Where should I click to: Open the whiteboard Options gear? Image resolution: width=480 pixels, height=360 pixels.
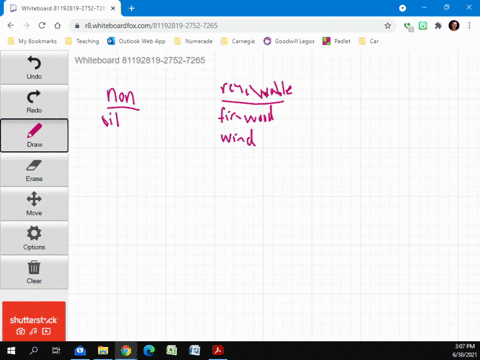click(x=34, y=238)
